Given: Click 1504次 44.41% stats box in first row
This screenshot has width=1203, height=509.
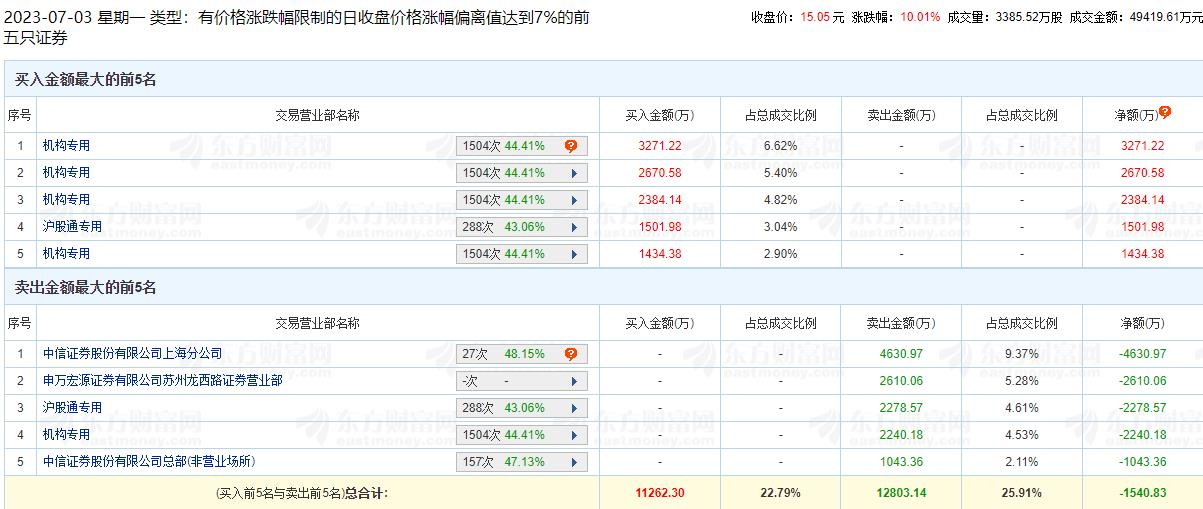Looking at the screenshot, I should click(x=521, y=146).
